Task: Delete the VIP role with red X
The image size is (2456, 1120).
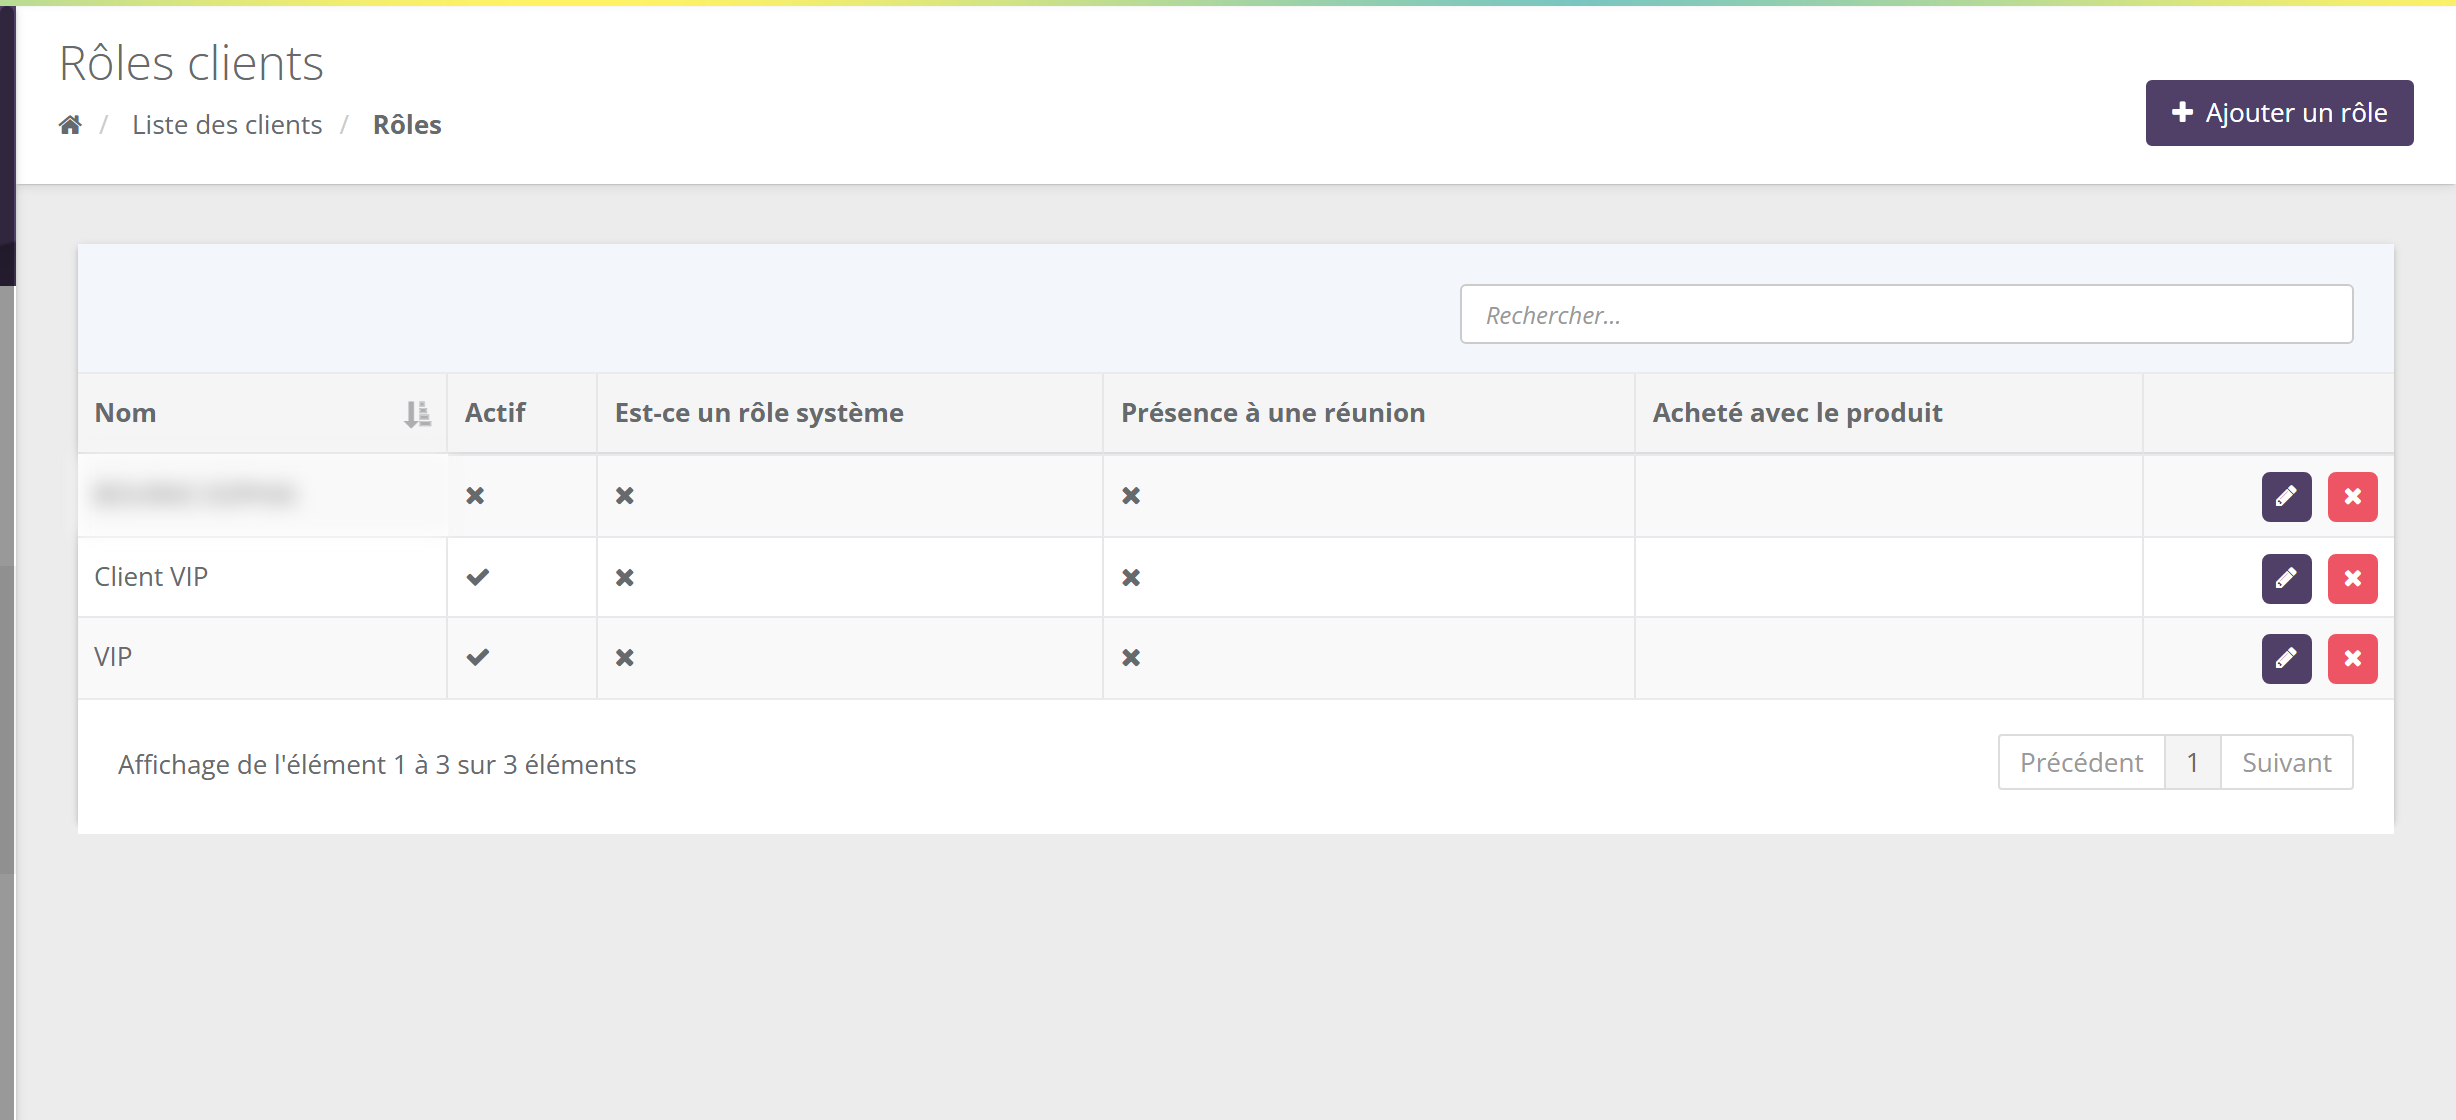Action: pos(2353,659)
